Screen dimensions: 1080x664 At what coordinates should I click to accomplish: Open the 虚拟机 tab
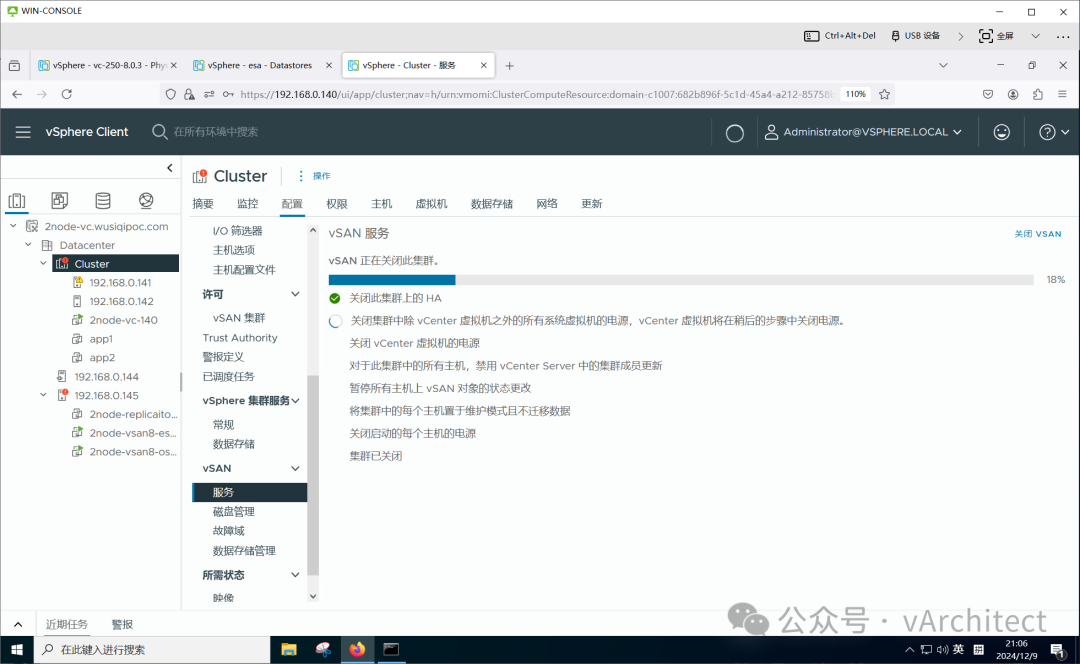pos(431,204)
